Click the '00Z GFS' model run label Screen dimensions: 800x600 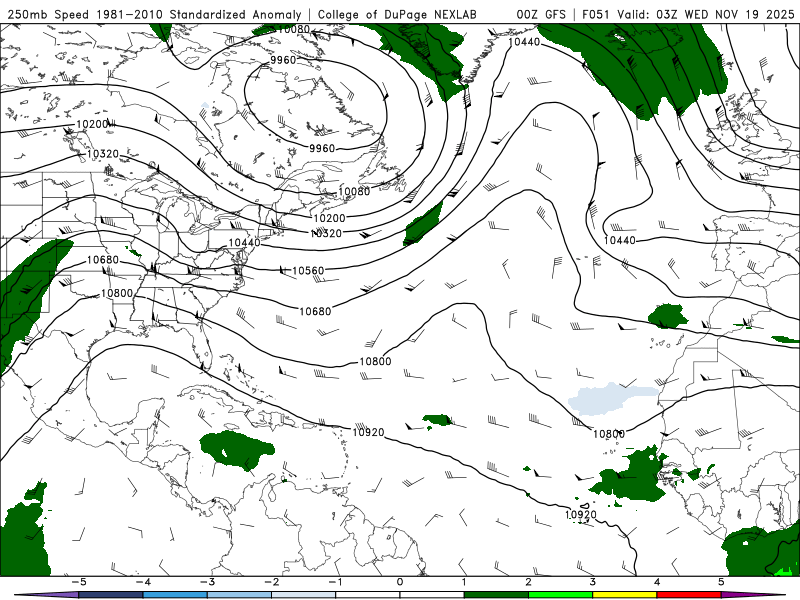coord(541,14)
